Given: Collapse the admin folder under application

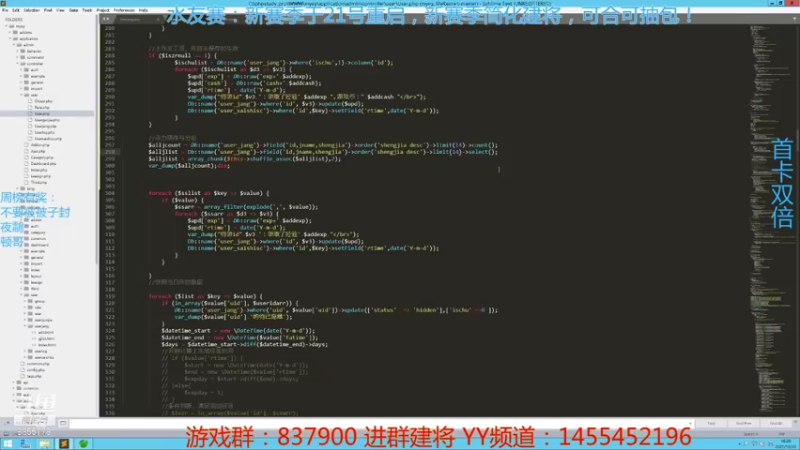Looking at the screenshot, I should (14, 45).
